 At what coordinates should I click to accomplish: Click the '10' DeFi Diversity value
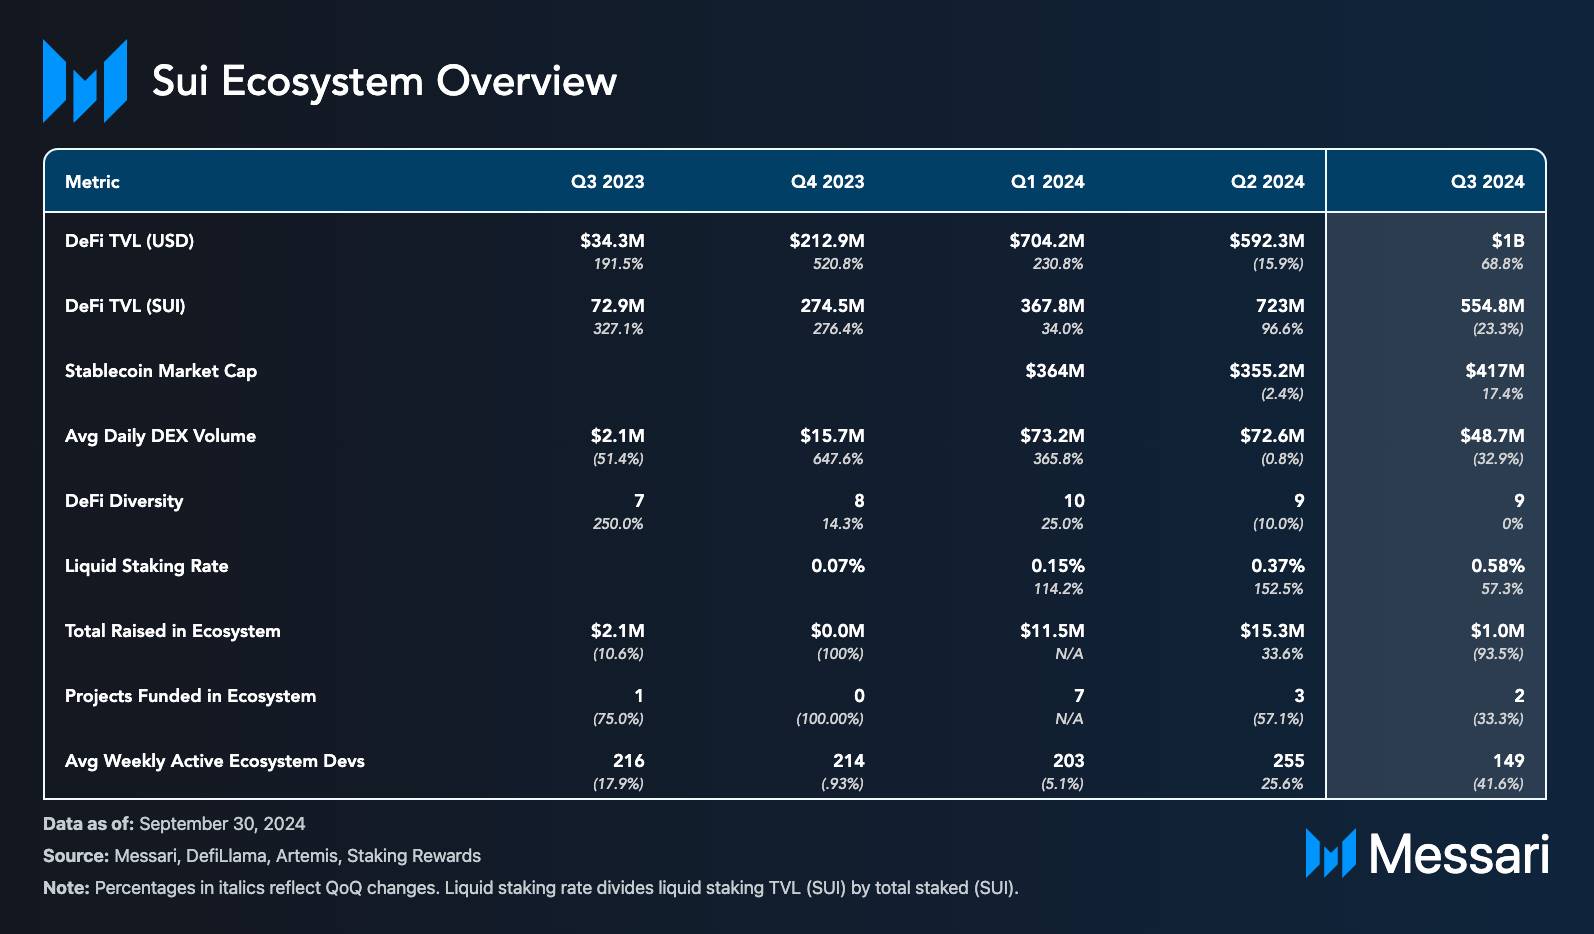1074,501
